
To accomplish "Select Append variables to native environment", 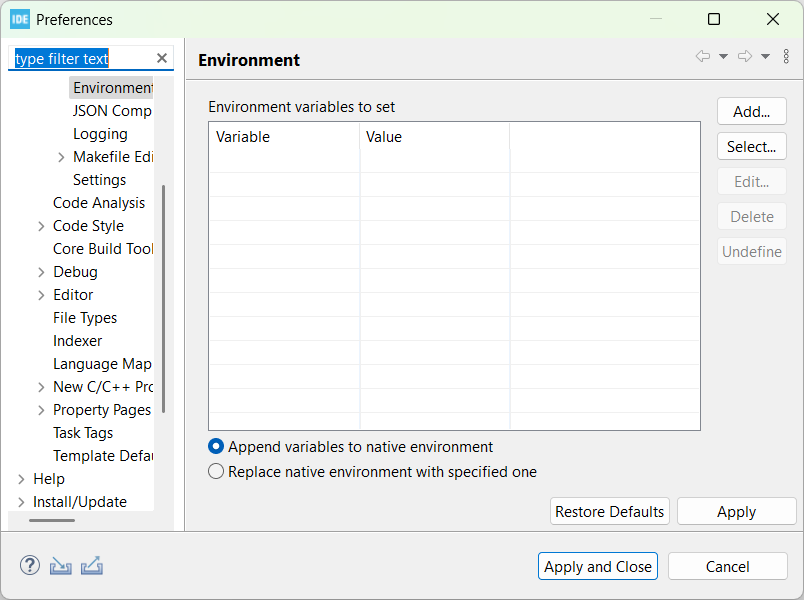I will pyautogui.click(x=216, y=447).
